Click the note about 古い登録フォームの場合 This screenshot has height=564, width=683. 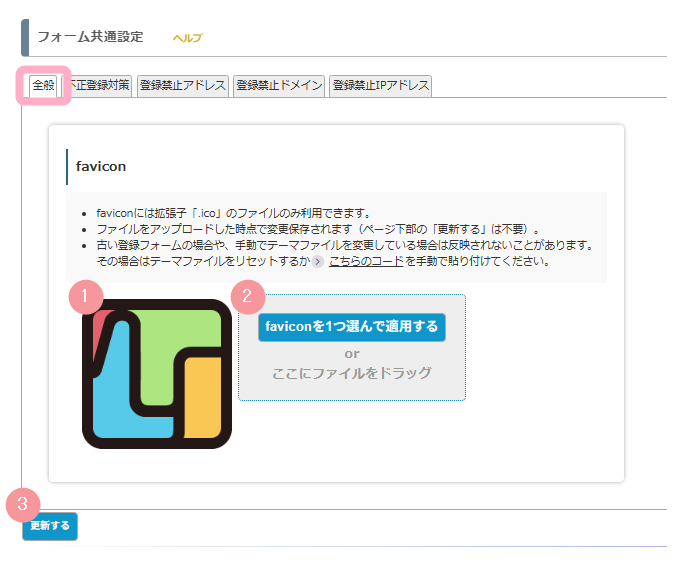[x=345, y=253]
